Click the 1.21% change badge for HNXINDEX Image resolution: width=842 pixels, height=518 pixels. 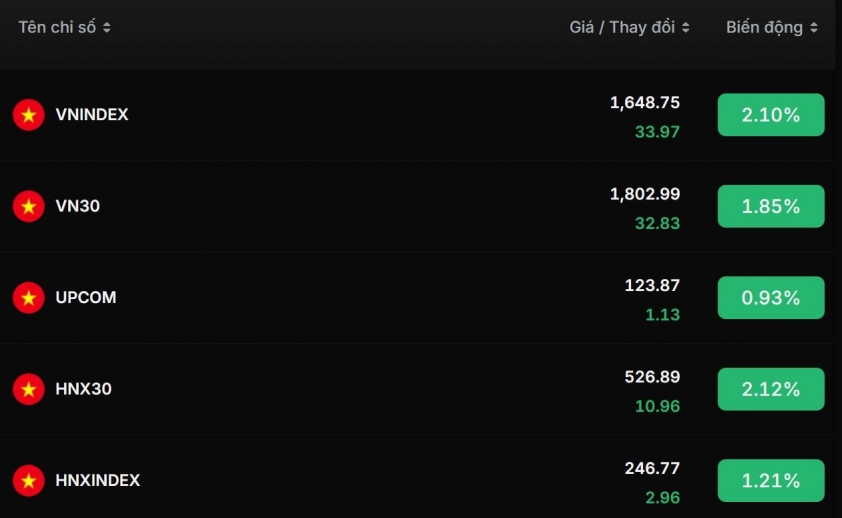[771, 480]
